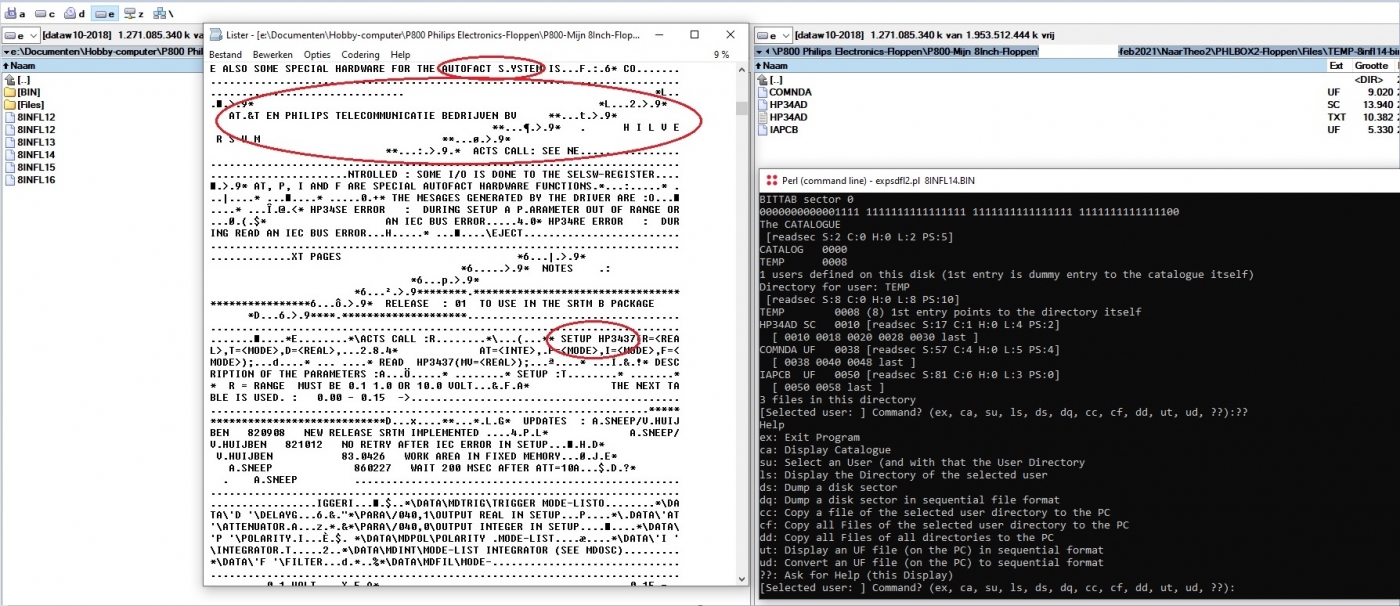Open Codering menu in Lister
Image resolution: width=1400 pixels, height=606 pixels.
click(x=360, y=55)
